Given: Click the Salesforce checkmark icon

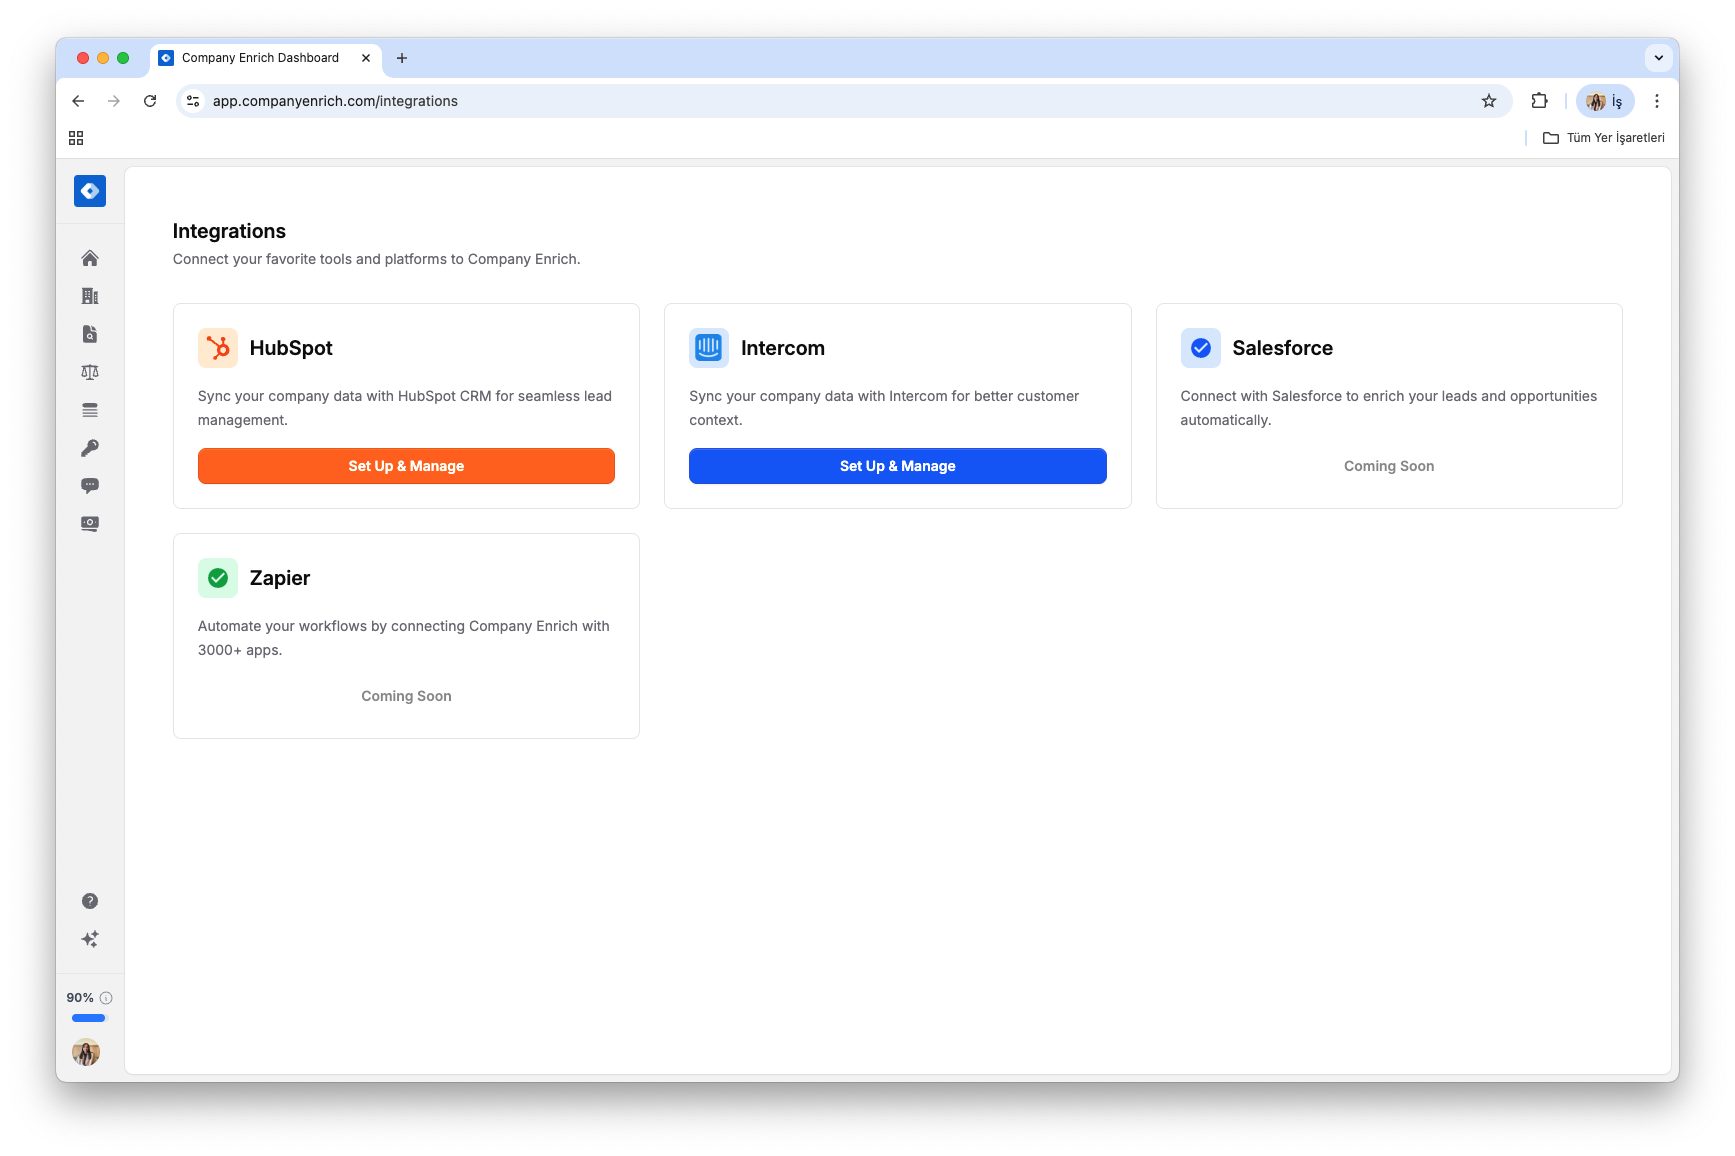Looking at the screenshot, I should tap(1200, 348).
